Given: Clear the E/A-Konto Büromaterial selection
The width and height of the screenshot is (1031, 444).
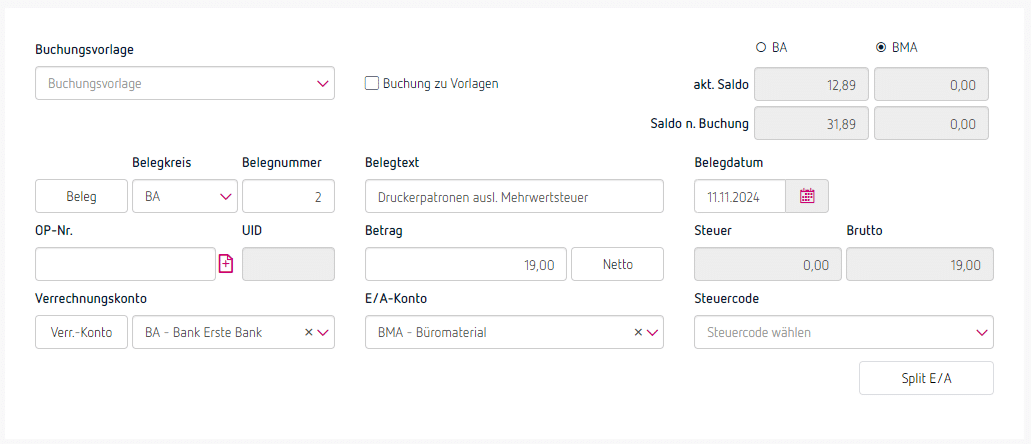Looking at the screenshot, I should coord(638,332).
